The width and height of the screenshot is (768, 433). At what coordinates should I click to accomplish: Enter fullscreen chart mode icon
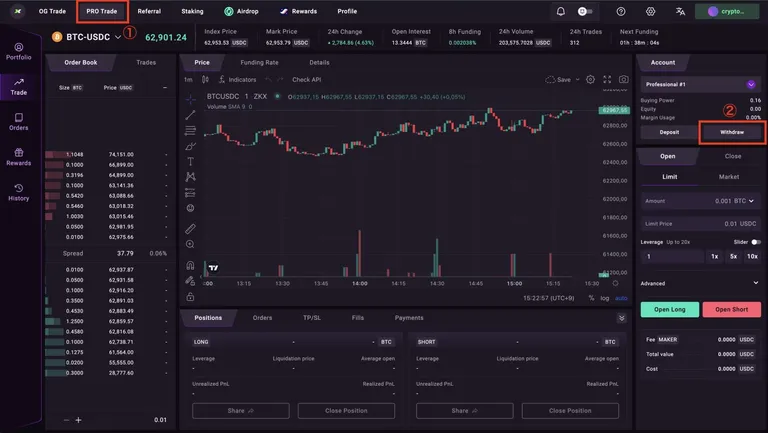(x=607, y=79)
